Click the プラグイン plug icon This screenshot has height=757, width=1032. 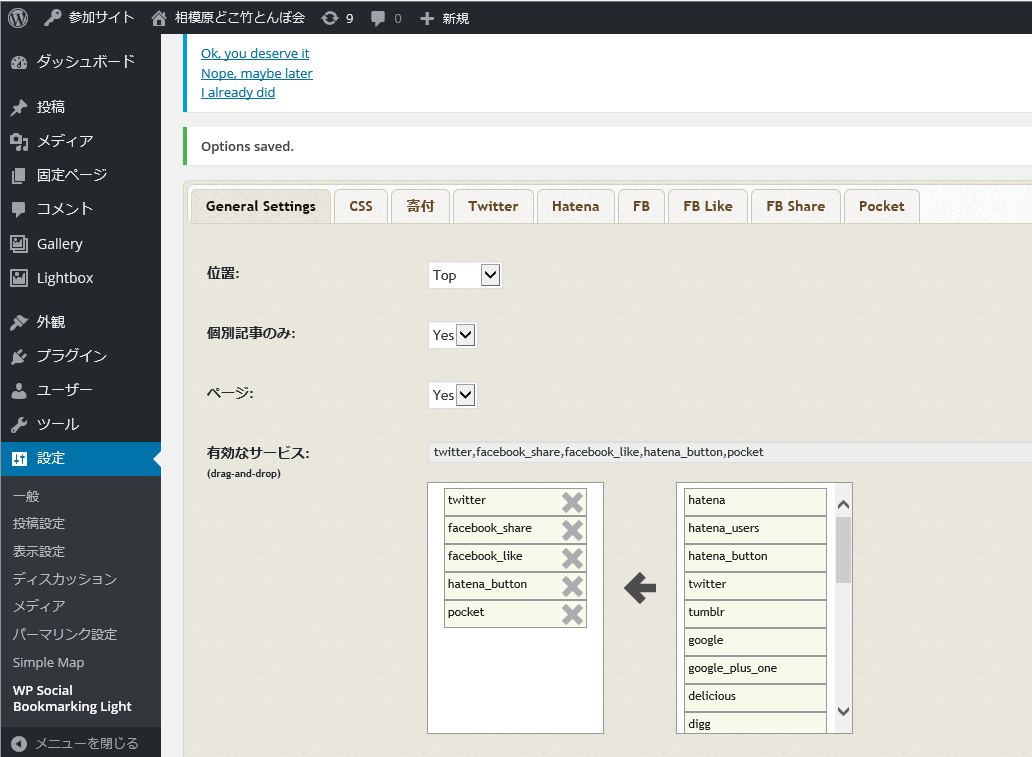[19, 356]
